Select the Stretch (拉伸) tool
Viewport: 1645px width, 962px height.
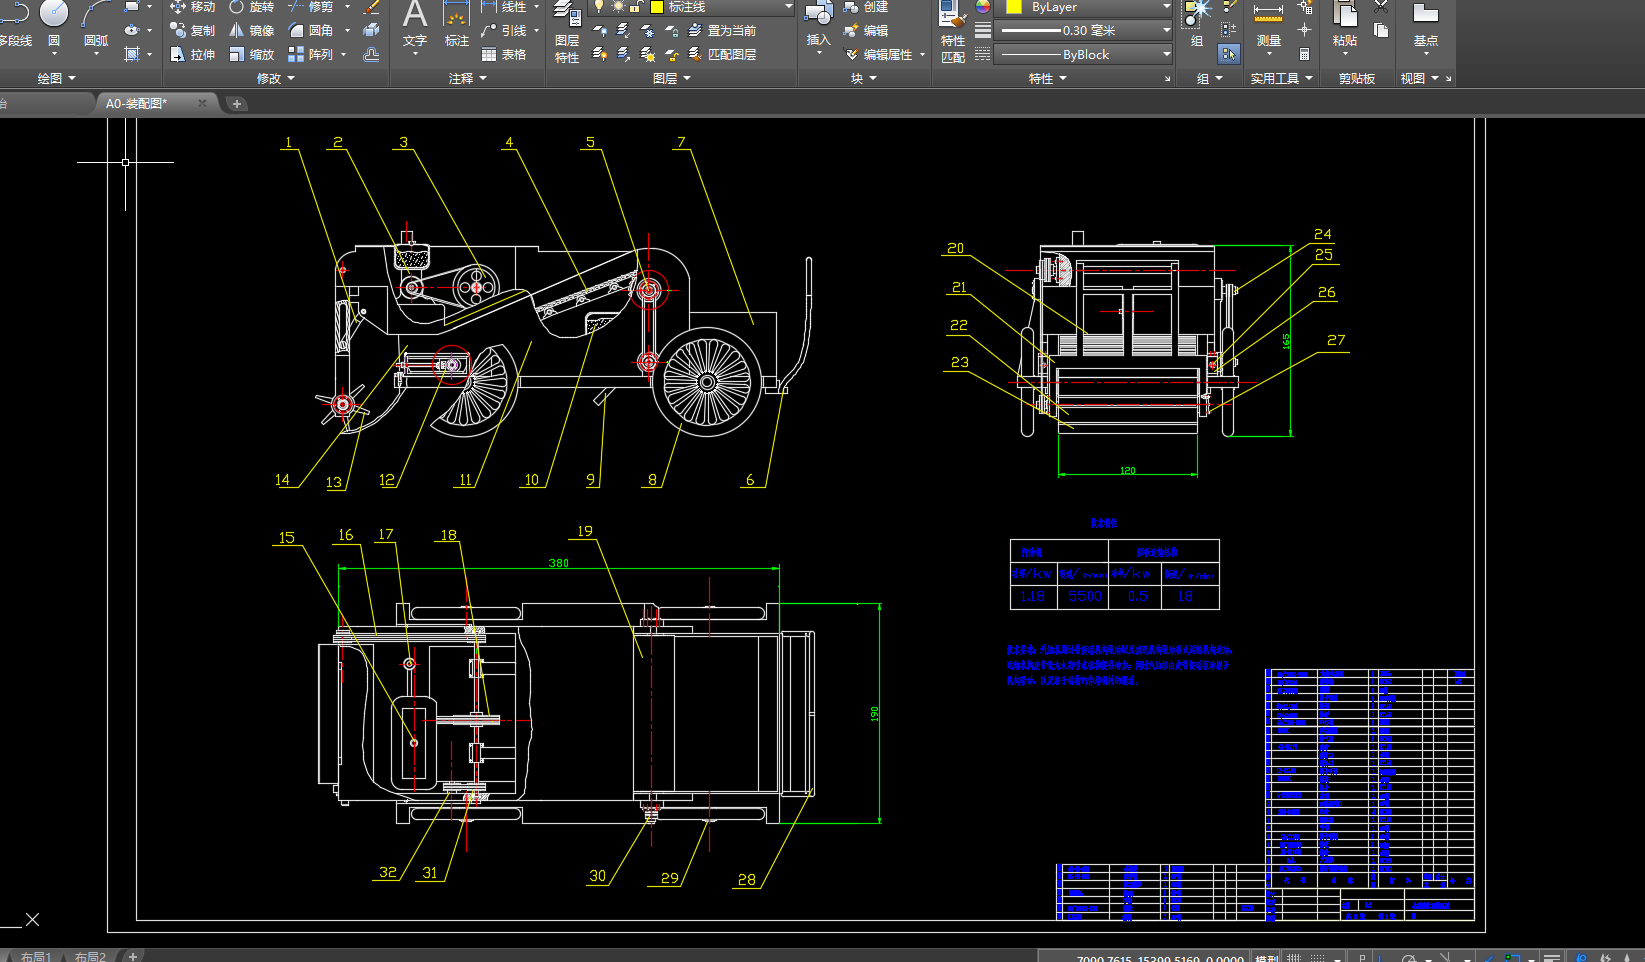192,55
